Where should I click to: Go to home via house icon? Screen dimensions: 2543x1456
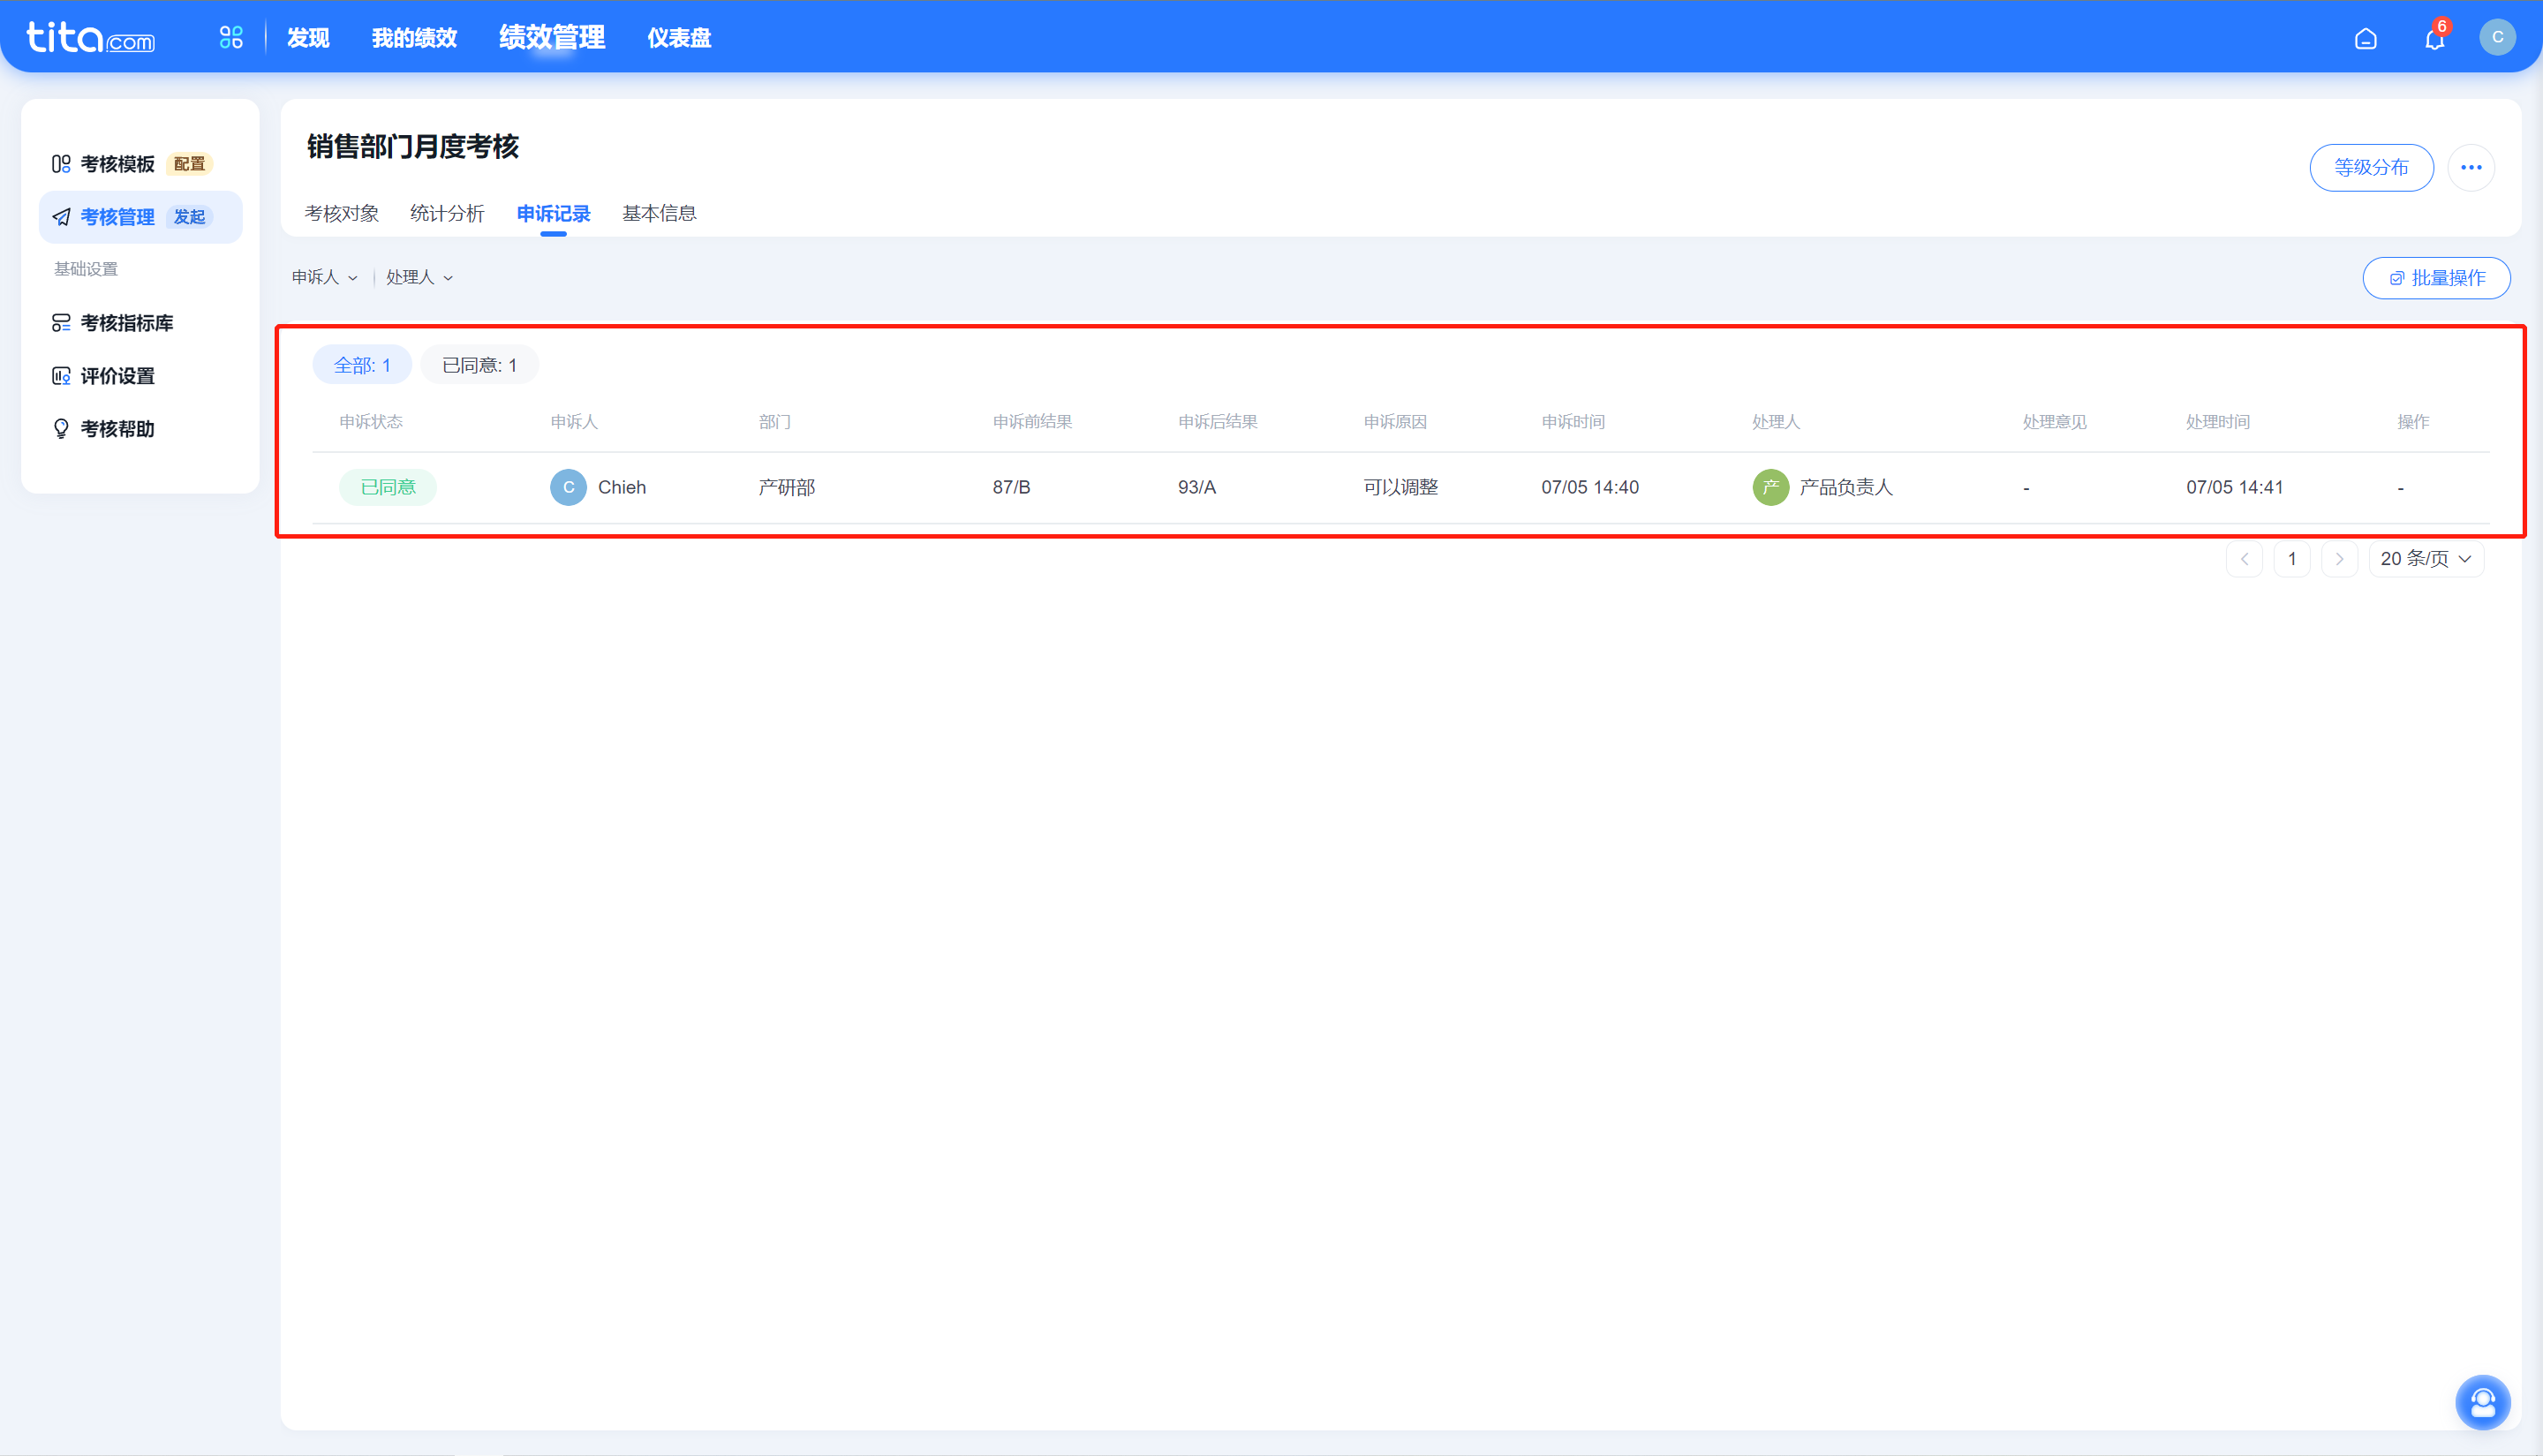click(x=2365, y=39)
